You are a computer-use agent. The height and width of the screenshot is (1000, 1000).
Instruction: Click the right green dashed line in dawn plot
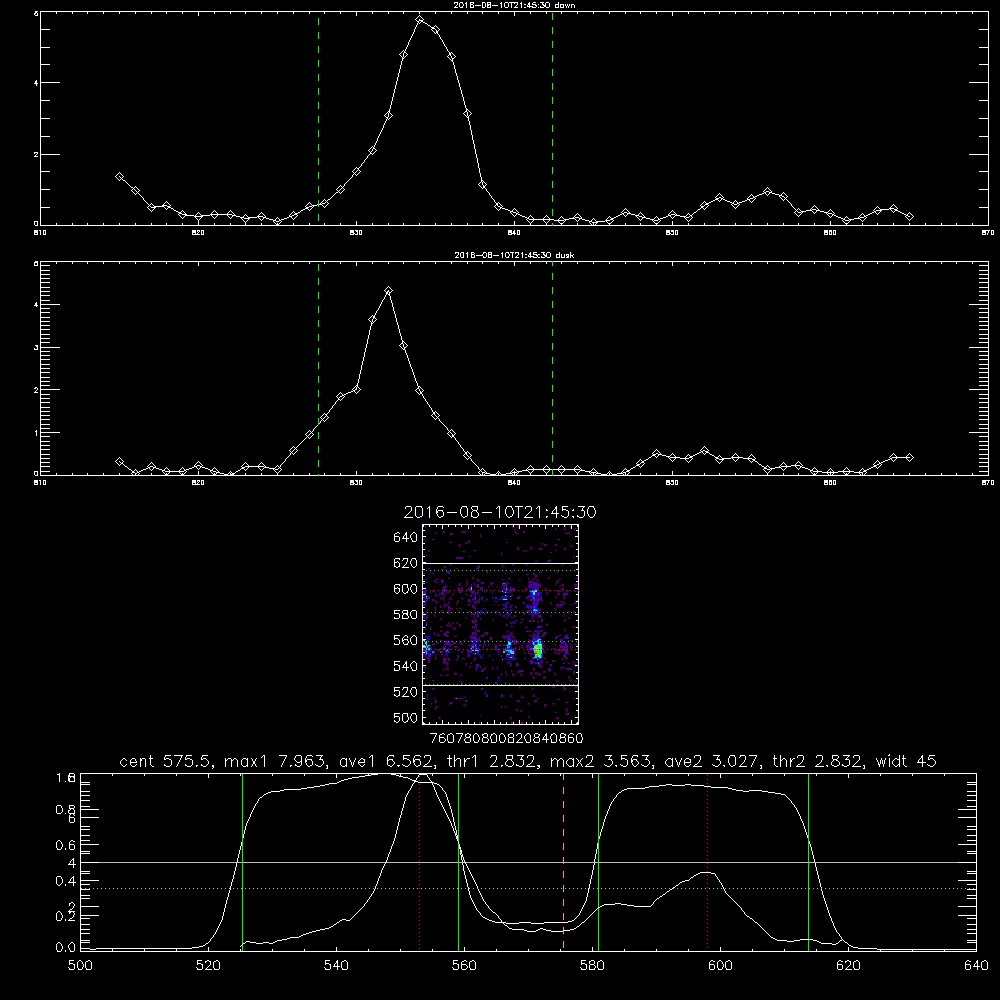[x=552, y=118]
